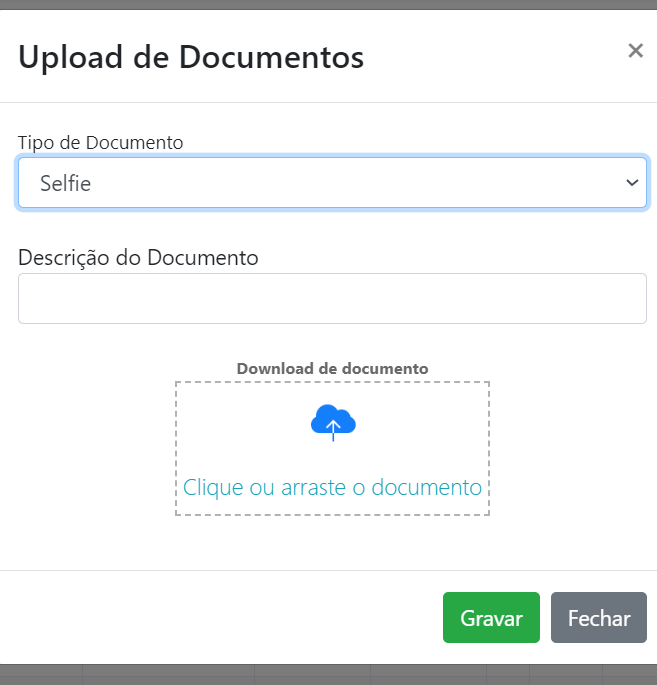The height and width of the screenshot is (685, 657).
Task: Click the dimmed backdrop above the modal
Action: pyautogui.click(x=328, y=4)
